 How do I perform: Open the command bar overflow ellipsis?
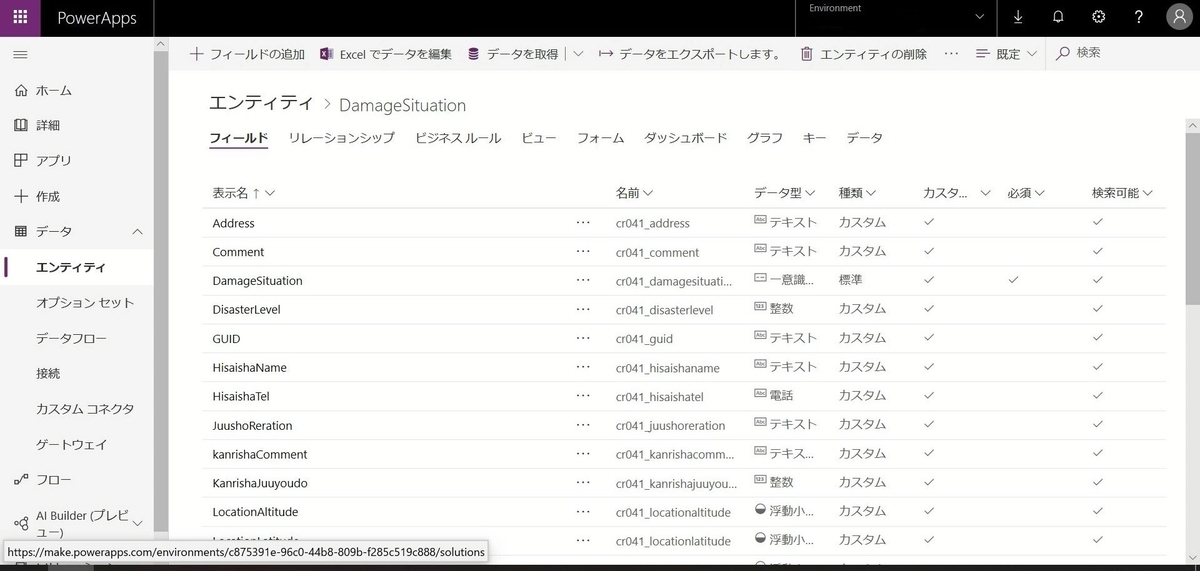tap(951, 54)
